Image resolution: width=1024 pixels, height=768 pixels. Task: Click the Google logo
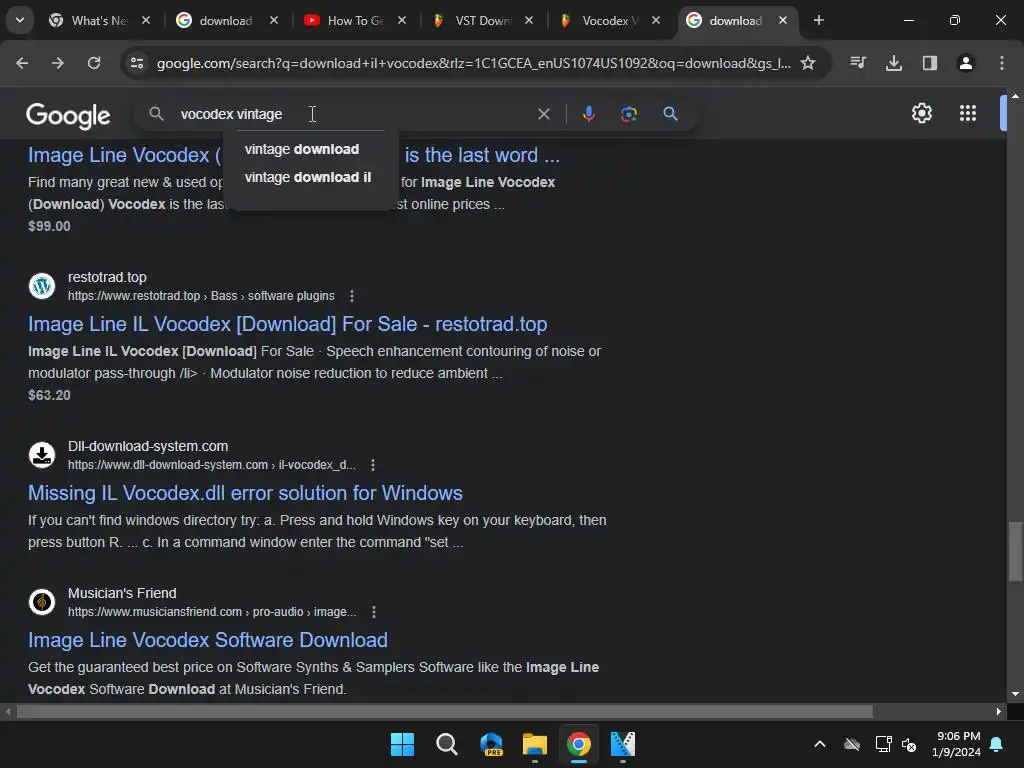pos(68,116)
